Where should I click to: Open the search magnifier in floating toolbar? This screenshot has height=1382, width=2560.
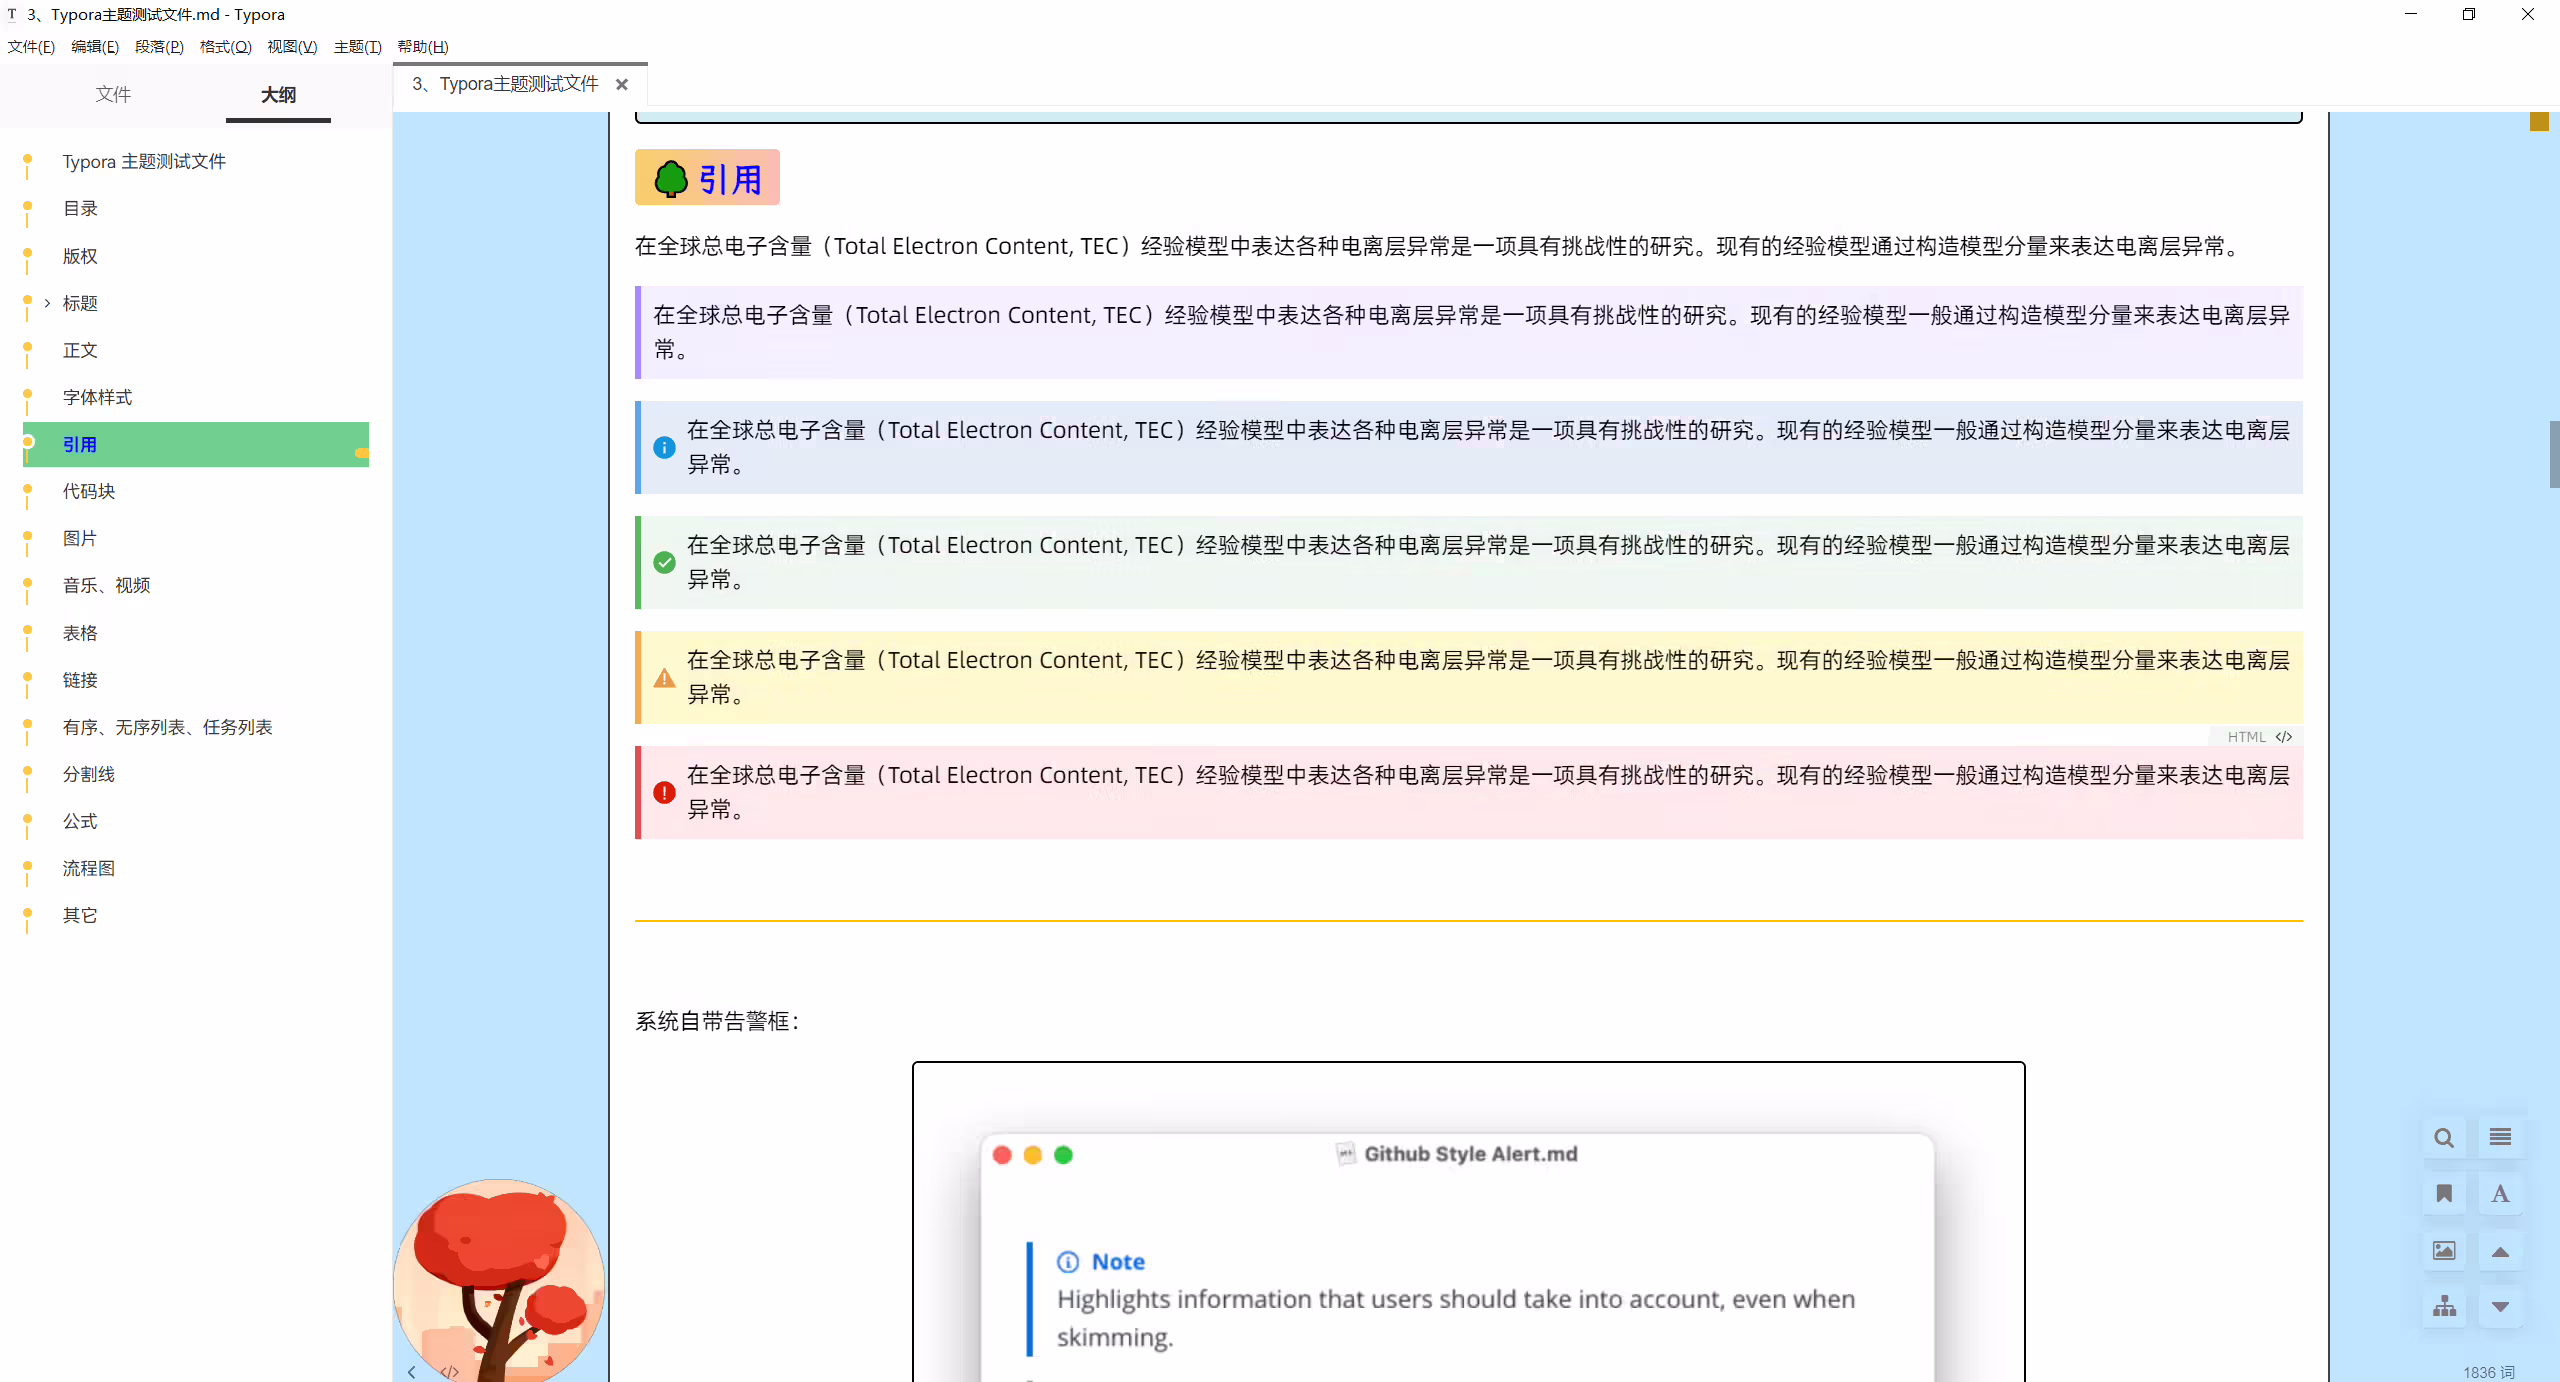[2444, 1138]
